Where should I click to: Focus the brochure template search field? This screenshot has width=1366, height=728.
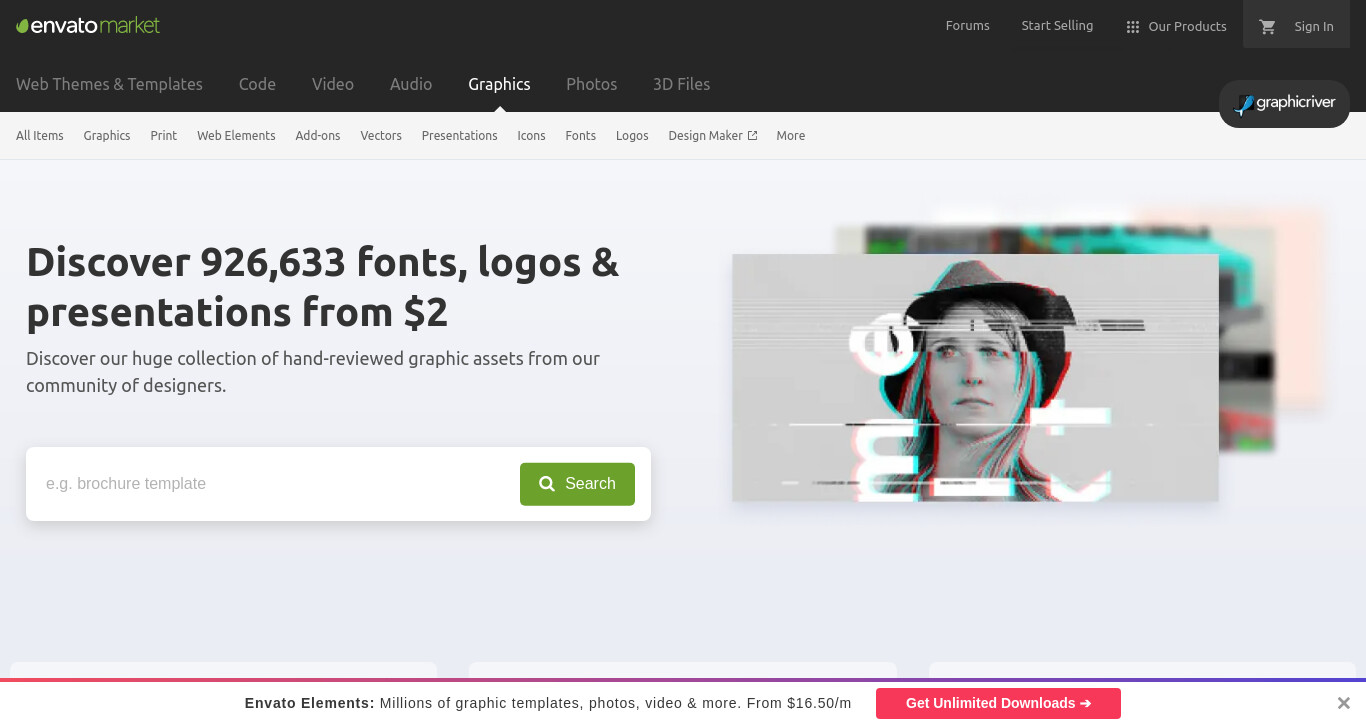click(273, 484)
